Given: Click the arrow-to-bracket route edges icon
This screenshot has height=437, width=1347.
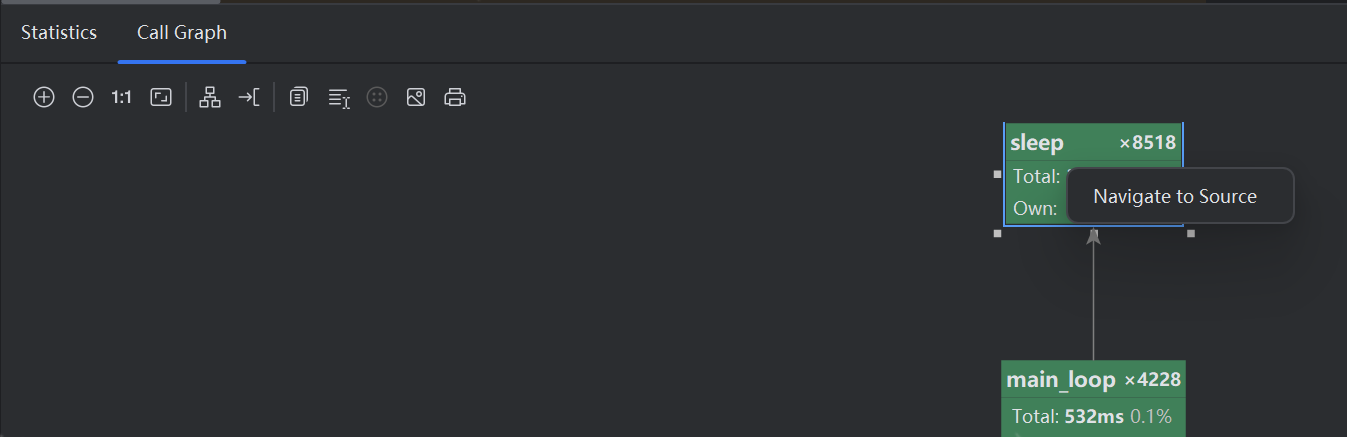Looking at the screenshot, I should tap(249, 97).
